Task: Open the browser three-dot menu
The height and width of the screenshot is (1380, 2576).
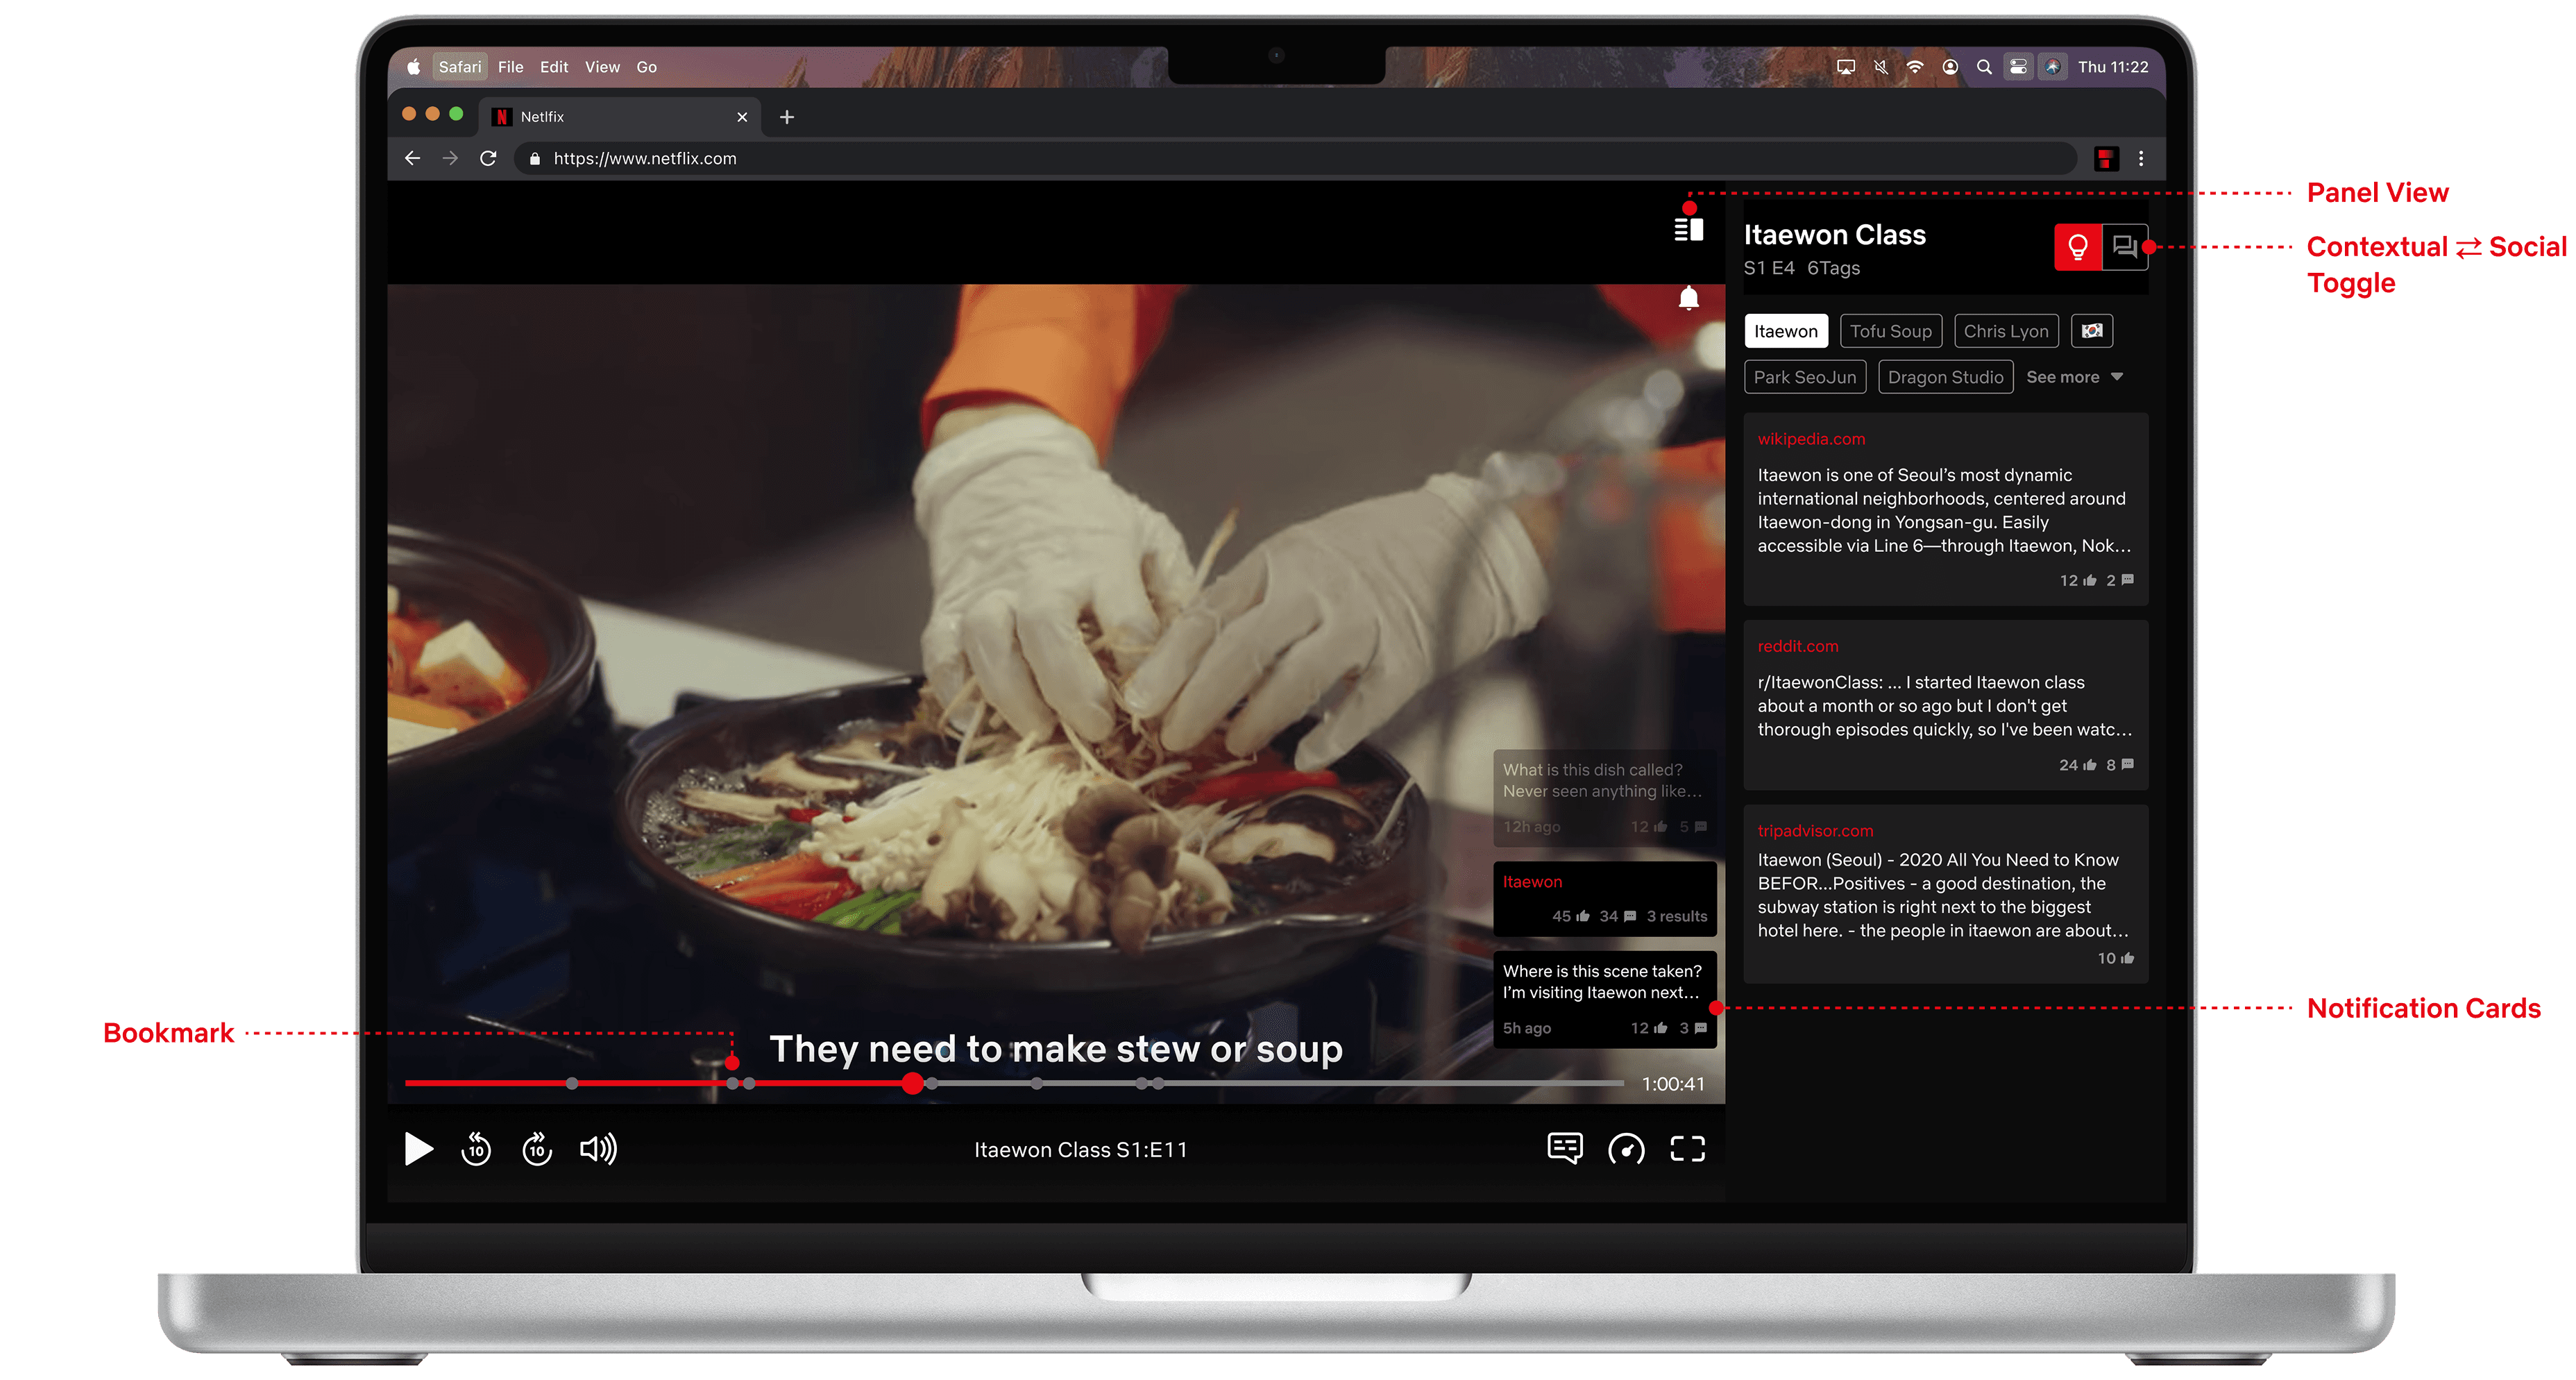Action: pyautogui.click(x=2140, y=158)
